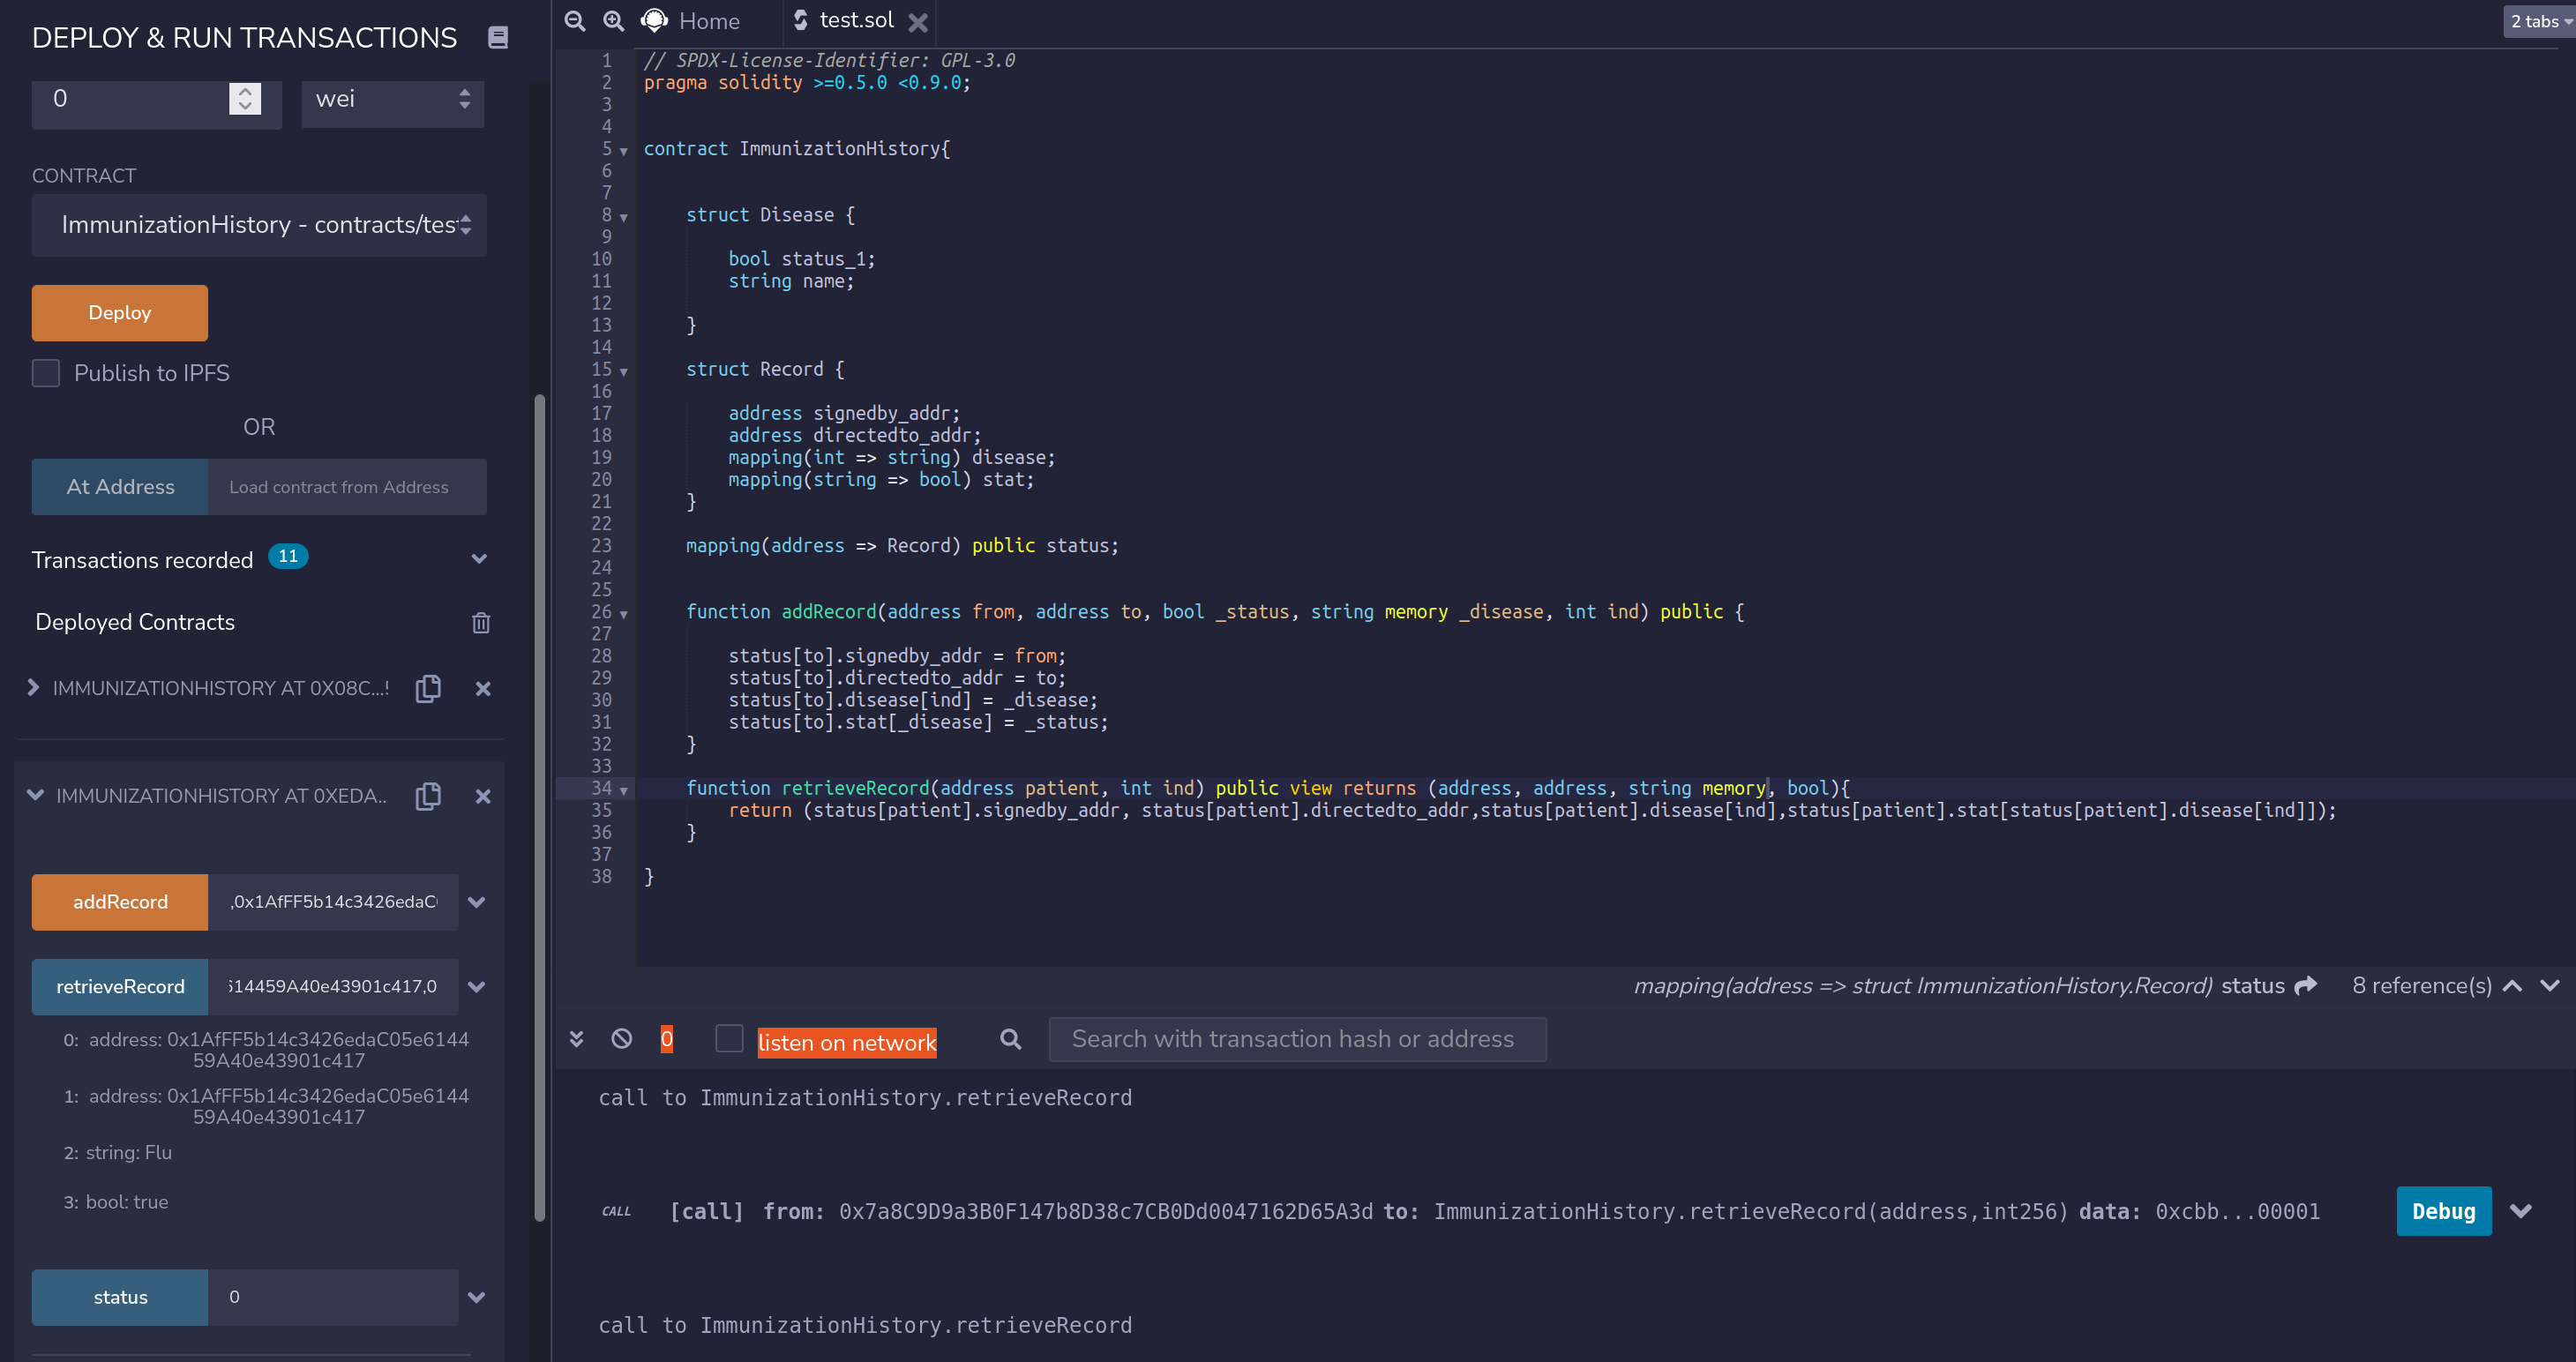Screen dimensions: 2576x1362
Task: Collapse the terminal panel with double chevron
Action: pyautogui.click(x=576, y=1039)
